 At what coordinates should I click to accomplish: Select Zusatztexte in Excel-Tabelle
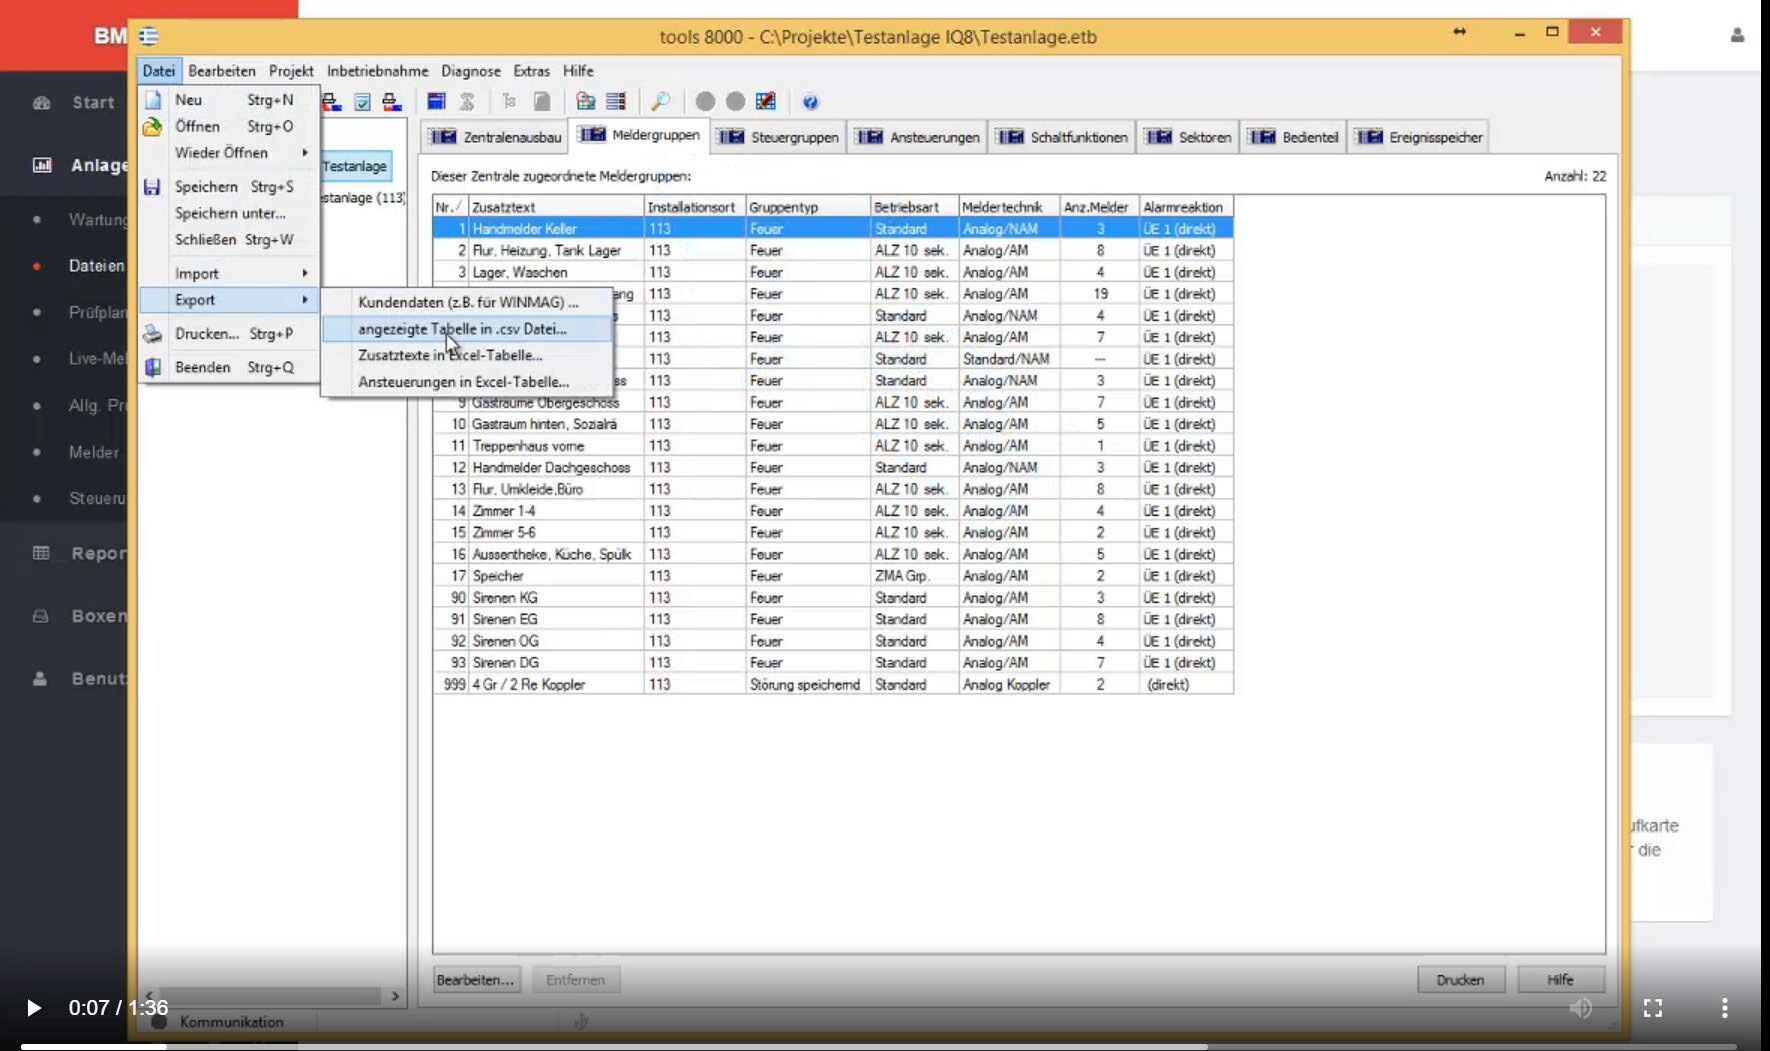467,355
